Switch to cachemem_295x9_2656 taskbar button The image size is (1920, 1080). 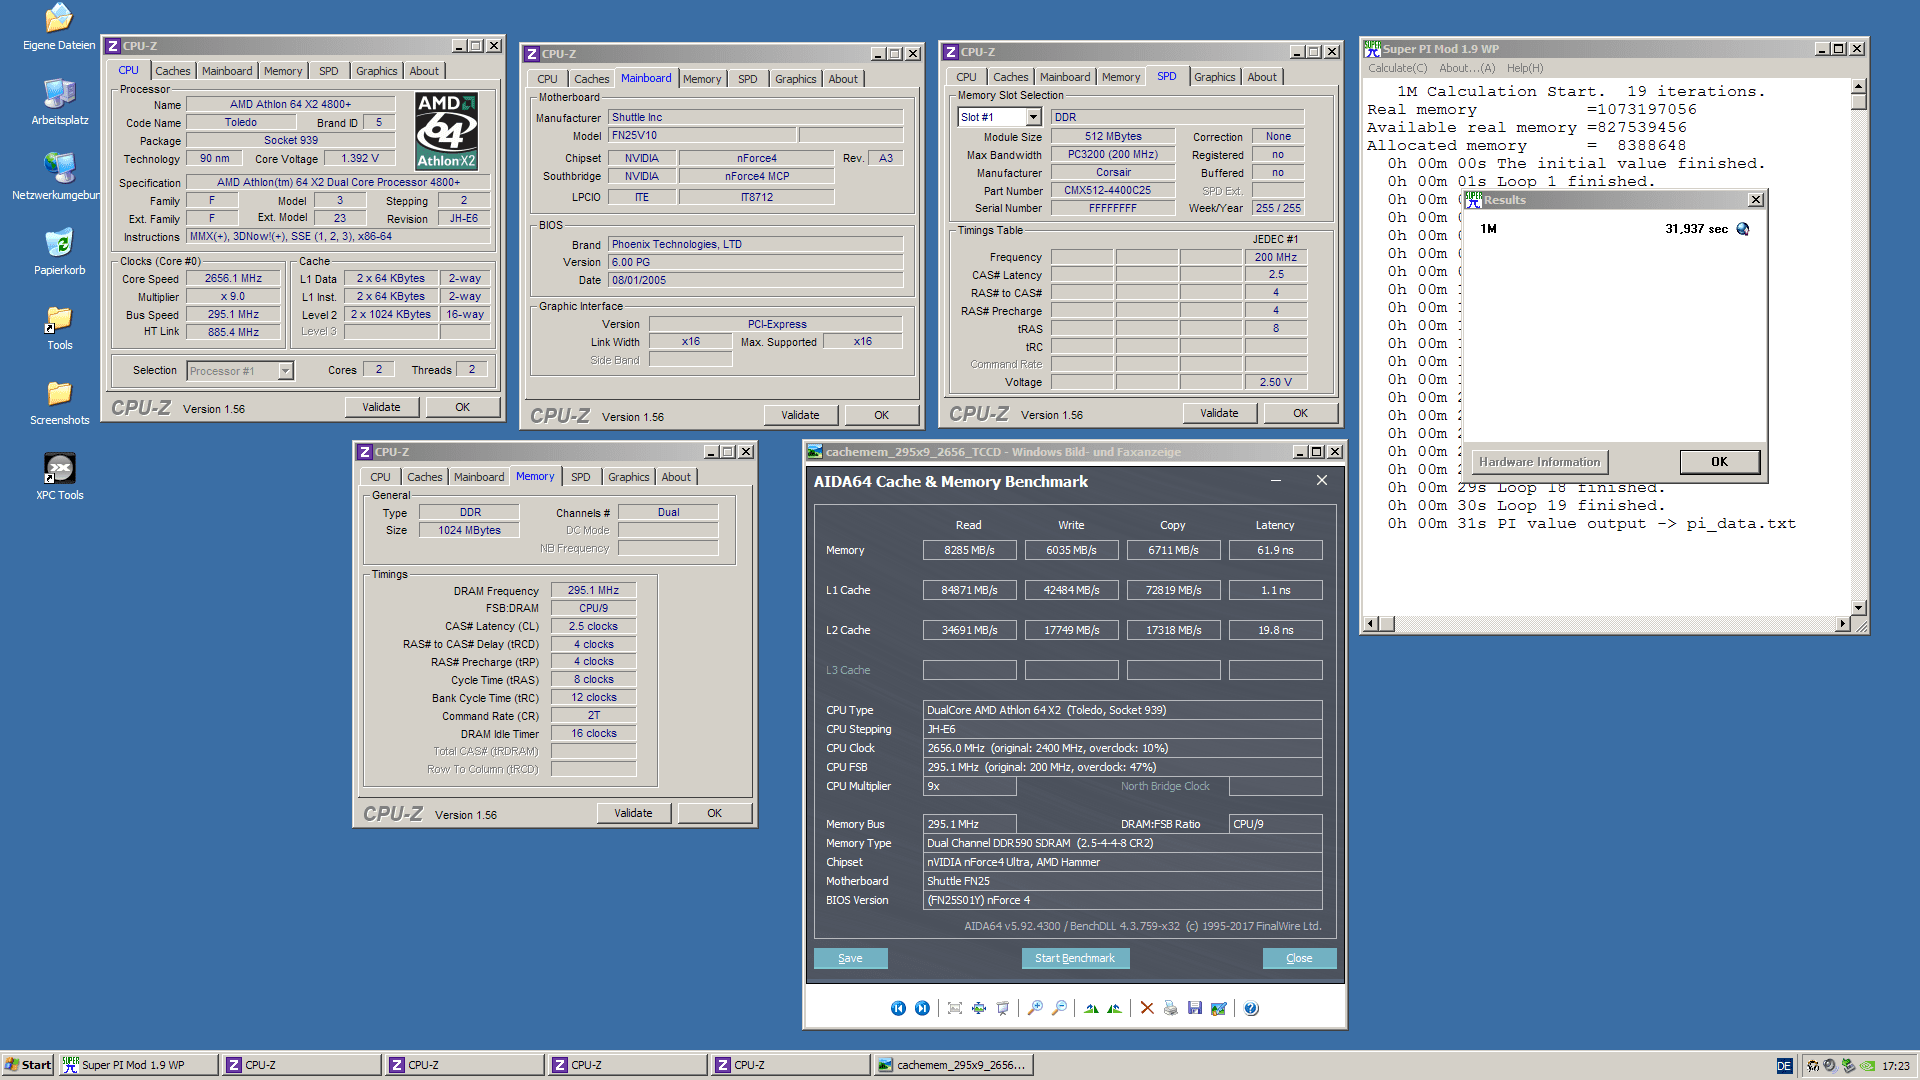point(953,1065)
